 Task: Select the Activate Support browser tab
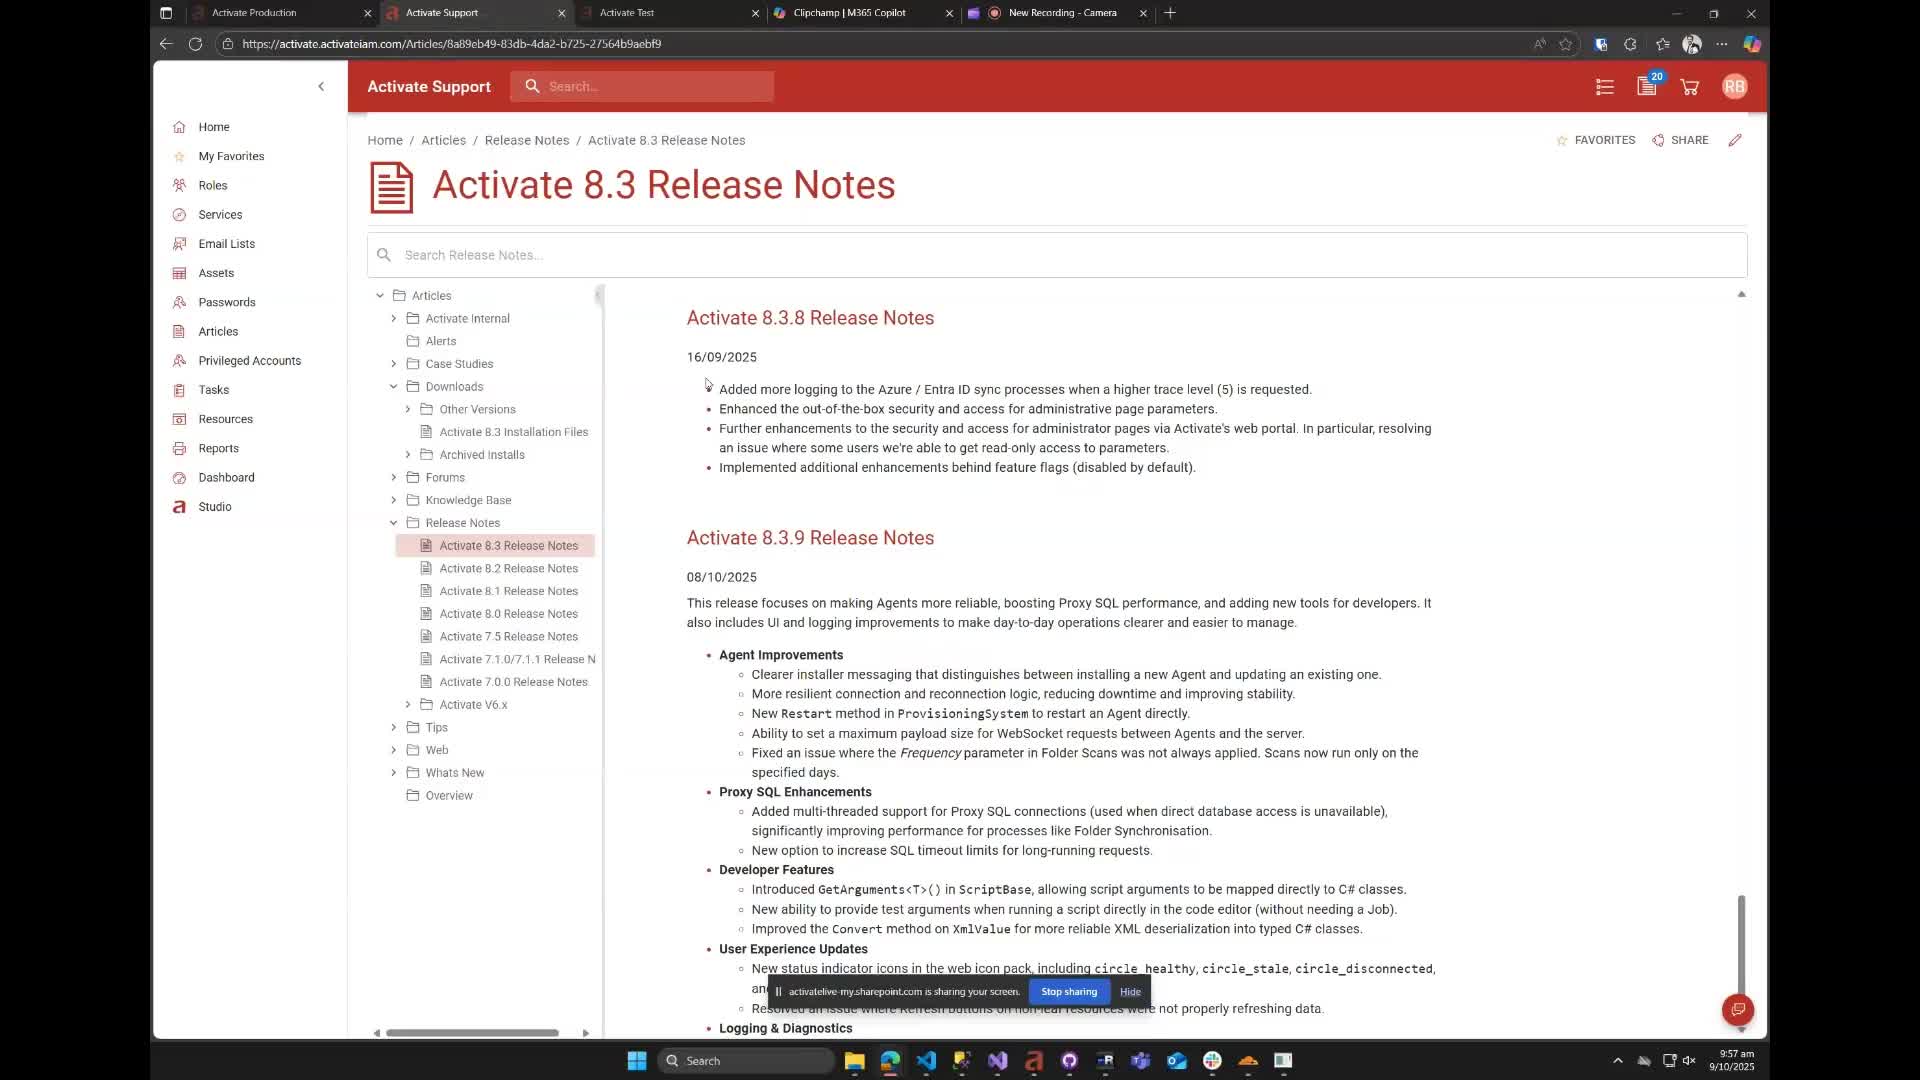click(474, 13)
